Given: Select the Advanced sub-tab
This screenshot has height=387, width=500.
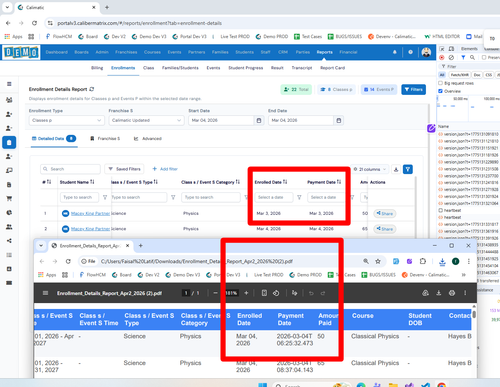Looking at the screenshot, I should [x=148, y=138].
